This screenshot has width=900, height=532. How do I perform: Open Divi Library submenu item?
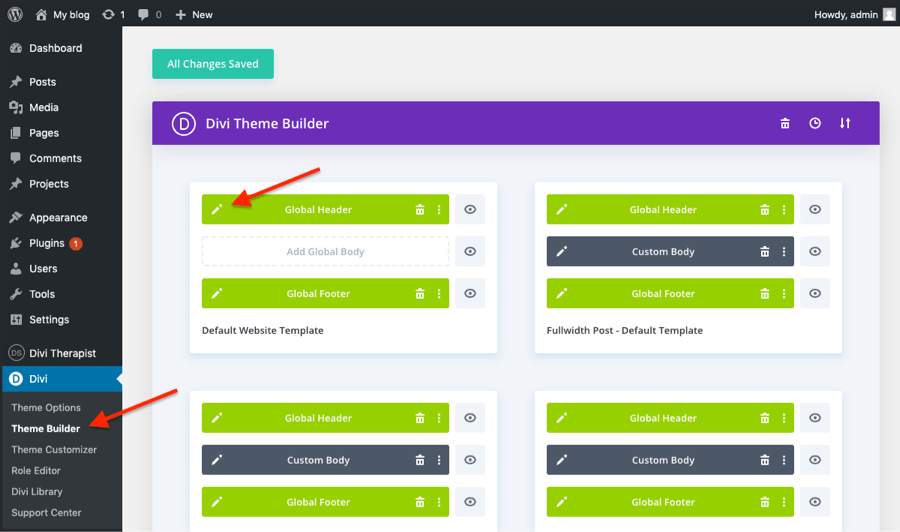point(37,491)
